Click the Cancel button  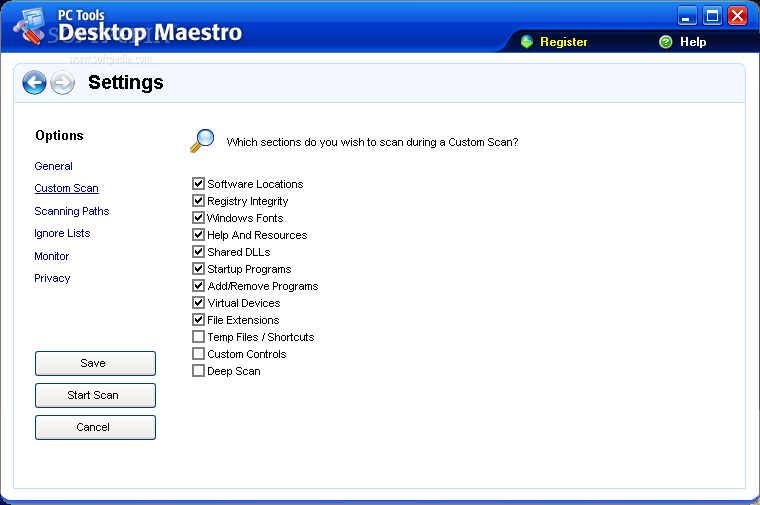click(x=95, y=427)
